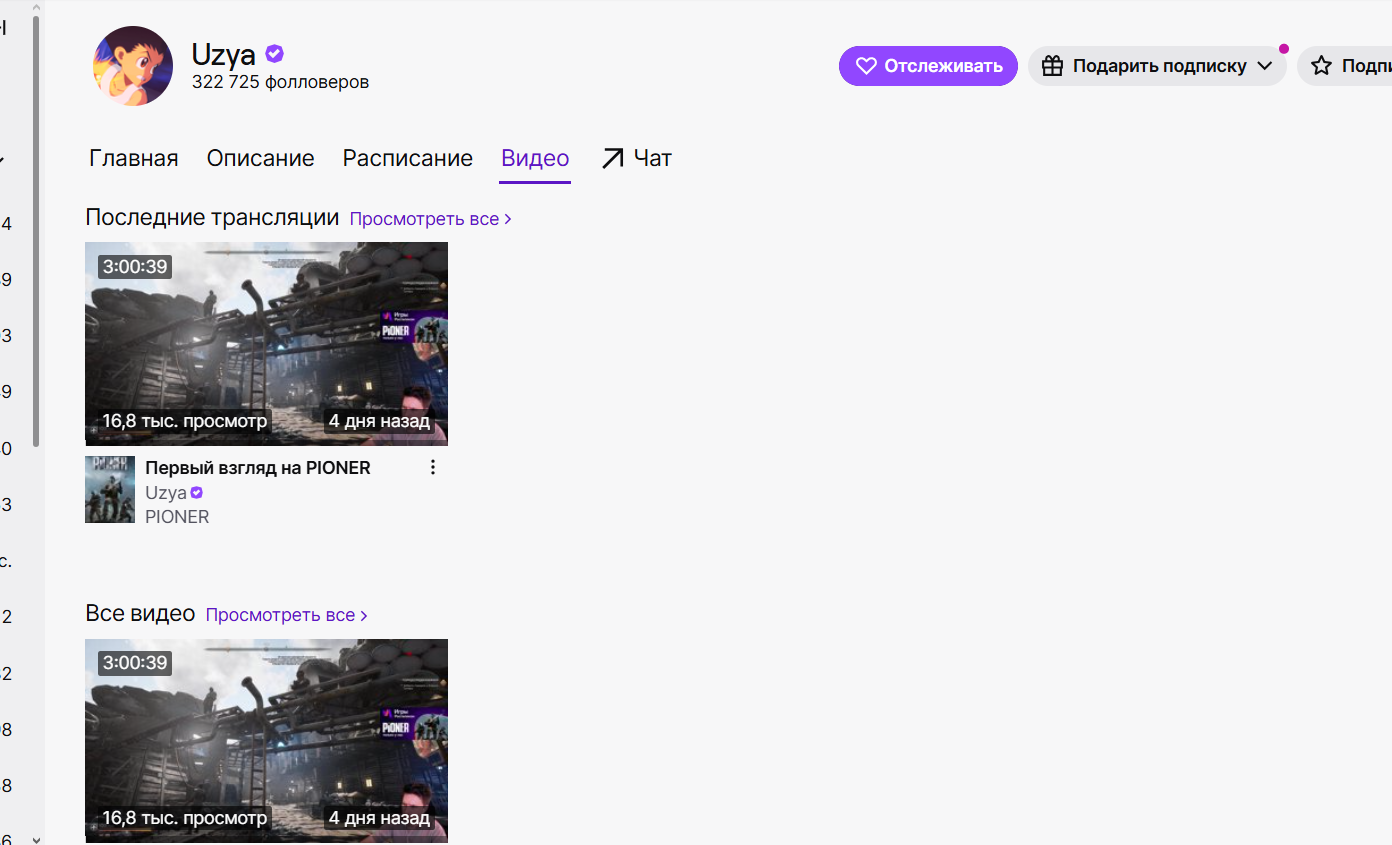Click 16,8 тыс. просмотр on the Последние трансляции video
Image resolution: width=1392 pixels, height=845 pixels.
(x=185, y=421)
